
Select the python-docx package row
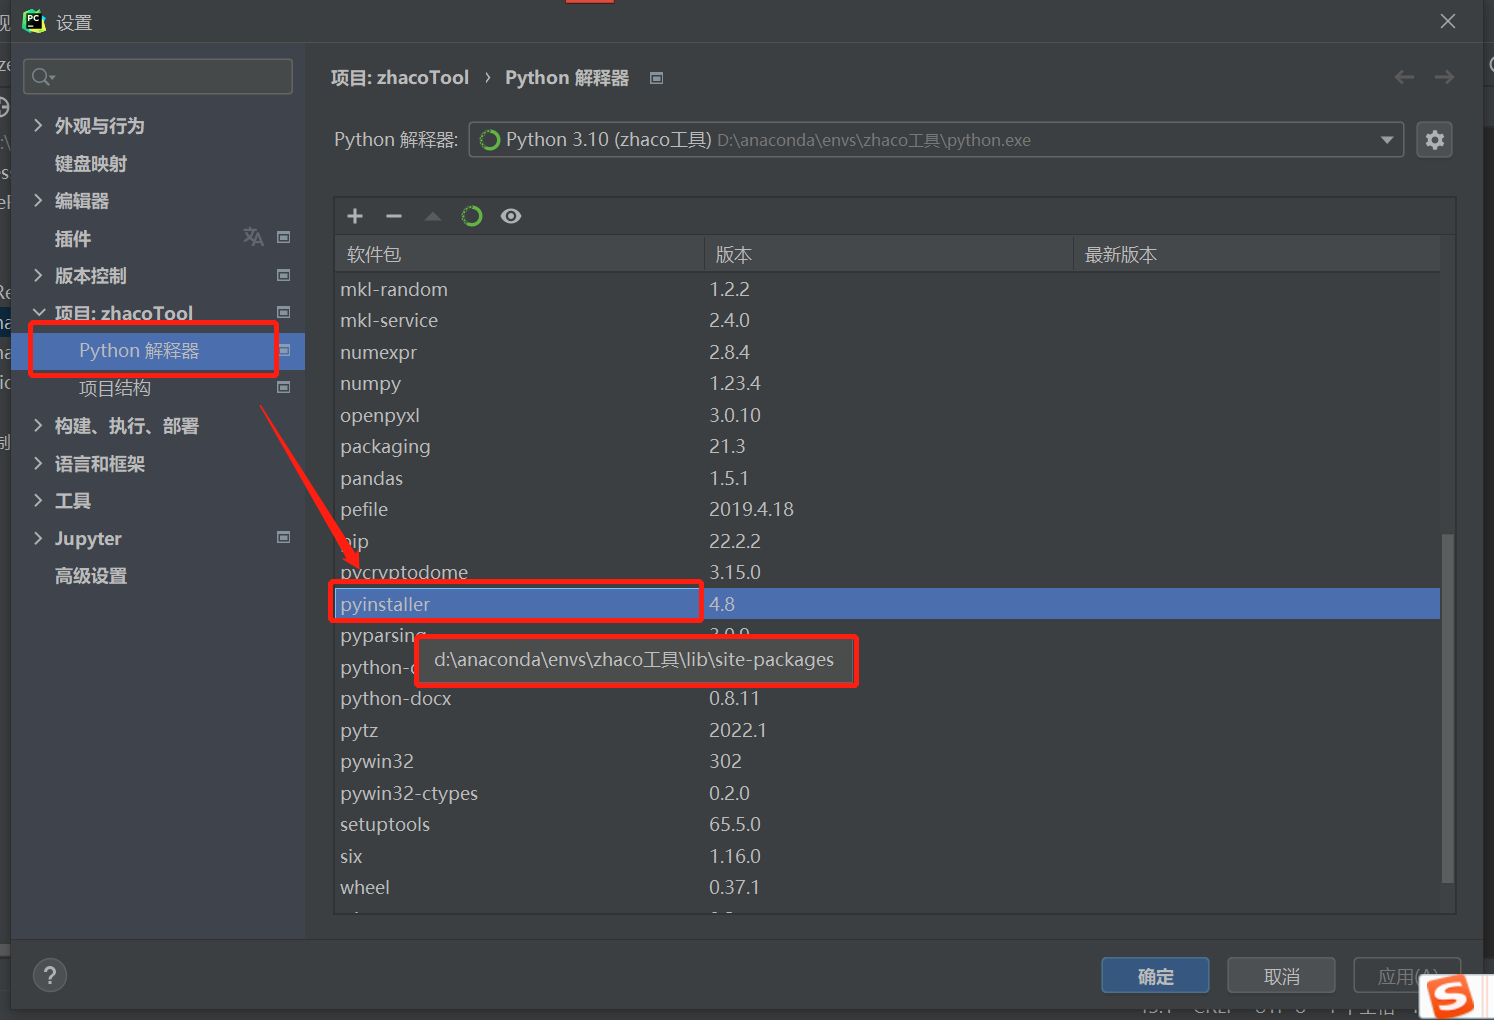point(888,698)
